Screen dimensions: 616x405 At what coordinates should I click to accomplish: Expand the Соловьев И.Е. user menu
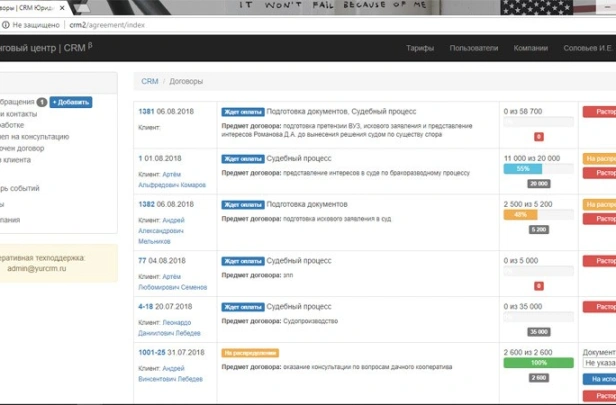point(590,48)
